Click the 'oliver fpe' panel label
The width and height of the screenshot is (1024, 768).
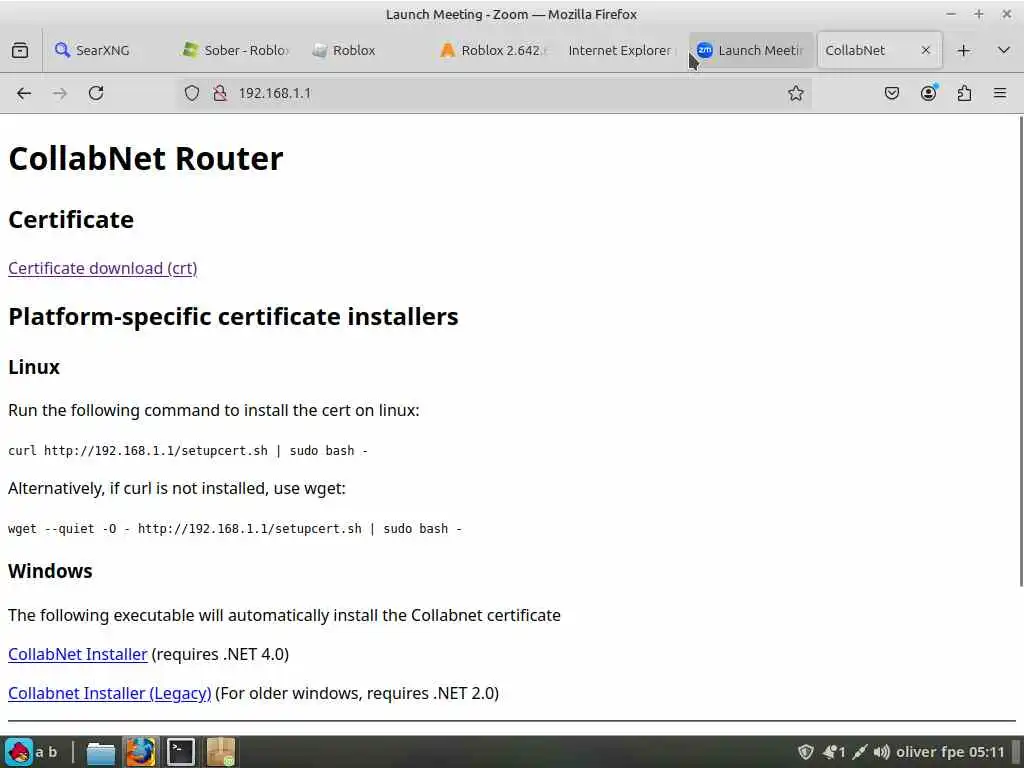tap(931, 752)
